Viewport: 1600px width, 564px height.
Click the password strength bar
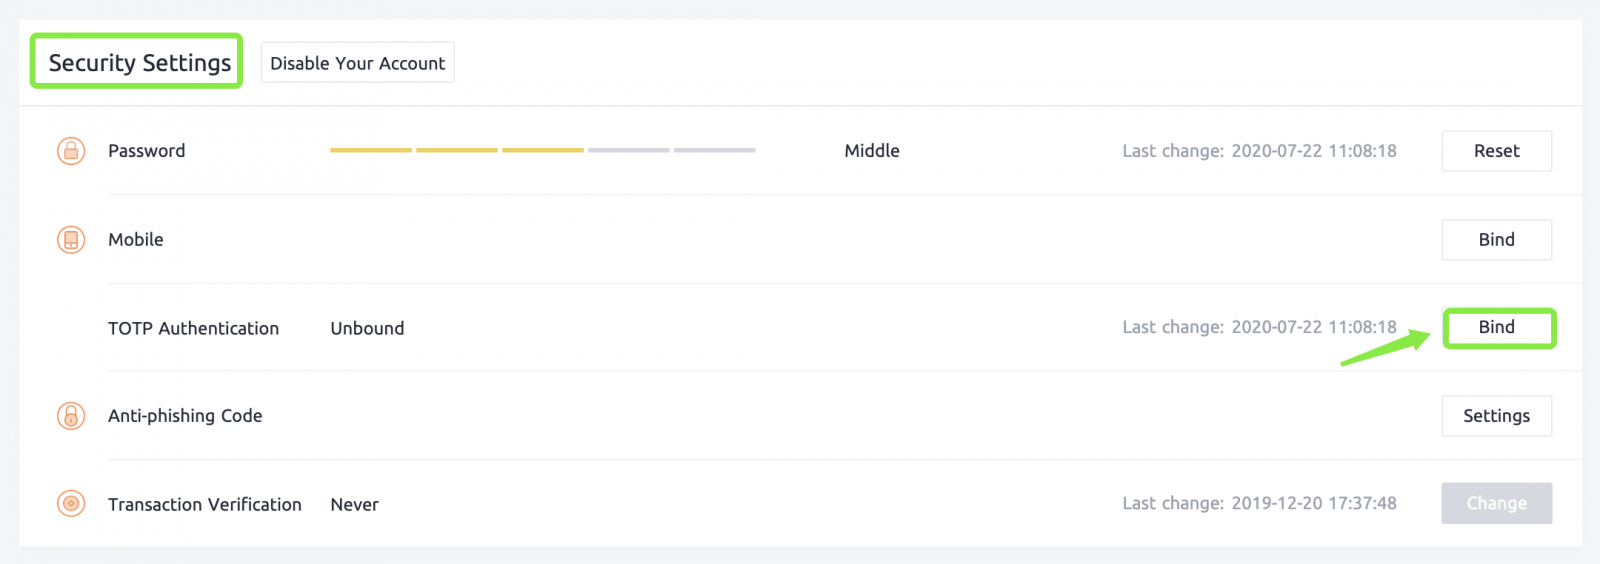point(542,150)
